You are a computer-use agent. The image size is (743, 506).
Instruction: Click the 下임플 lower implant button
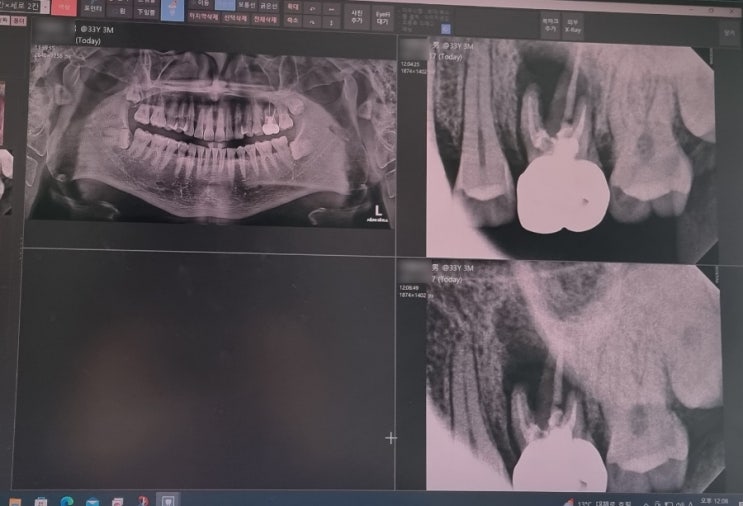tap(146, 12)
